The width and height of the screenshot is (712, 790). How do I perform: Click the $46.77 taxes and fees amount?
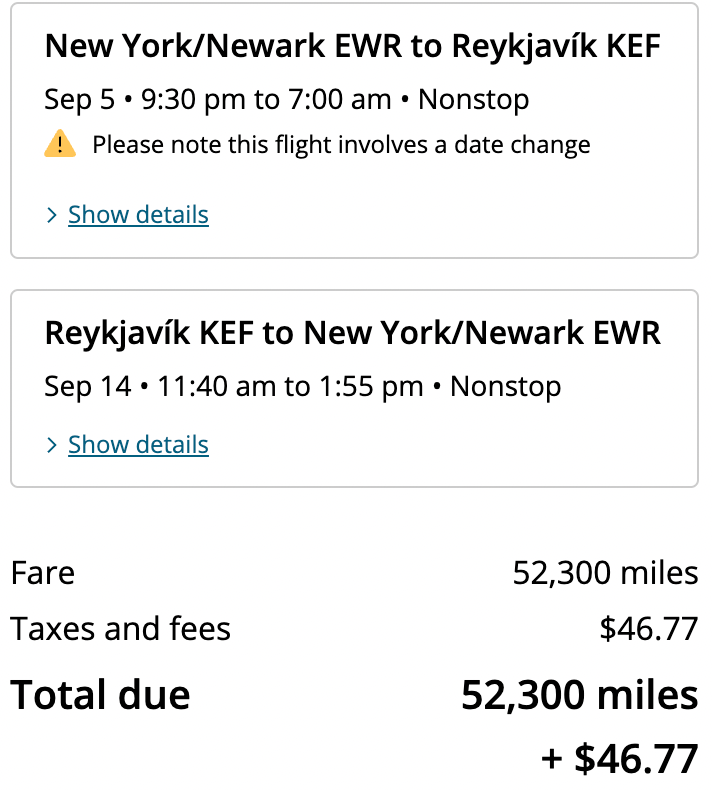point(648,629)
